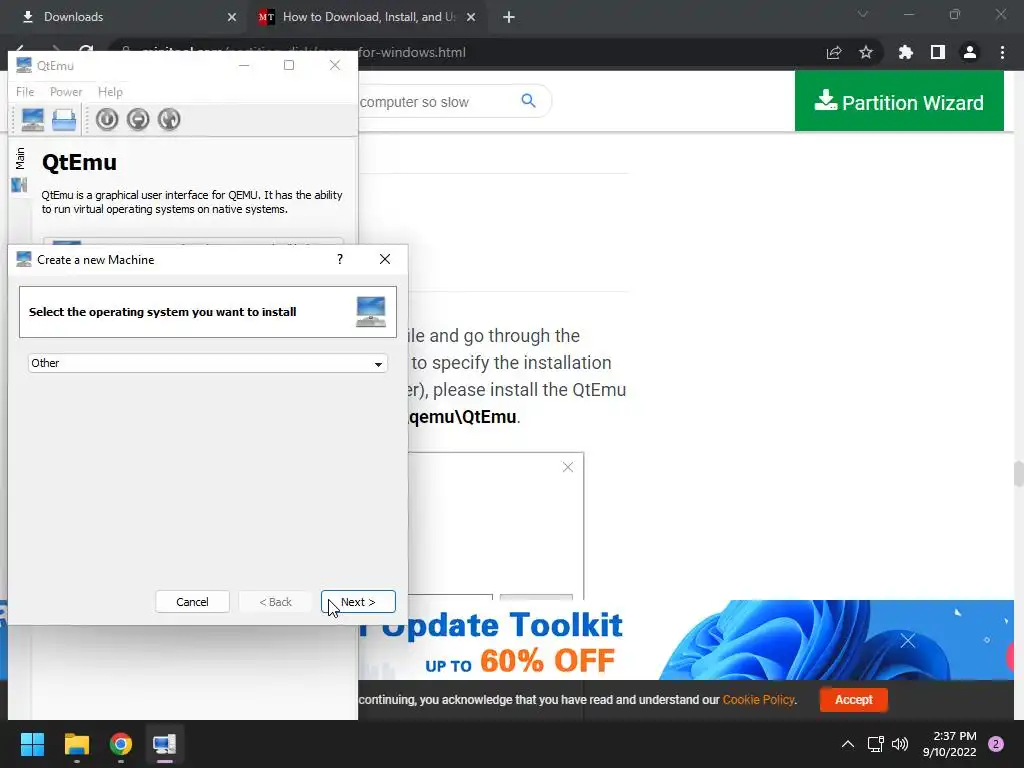Open Google Chrome from the taskbar

click(x=121, y=744)
